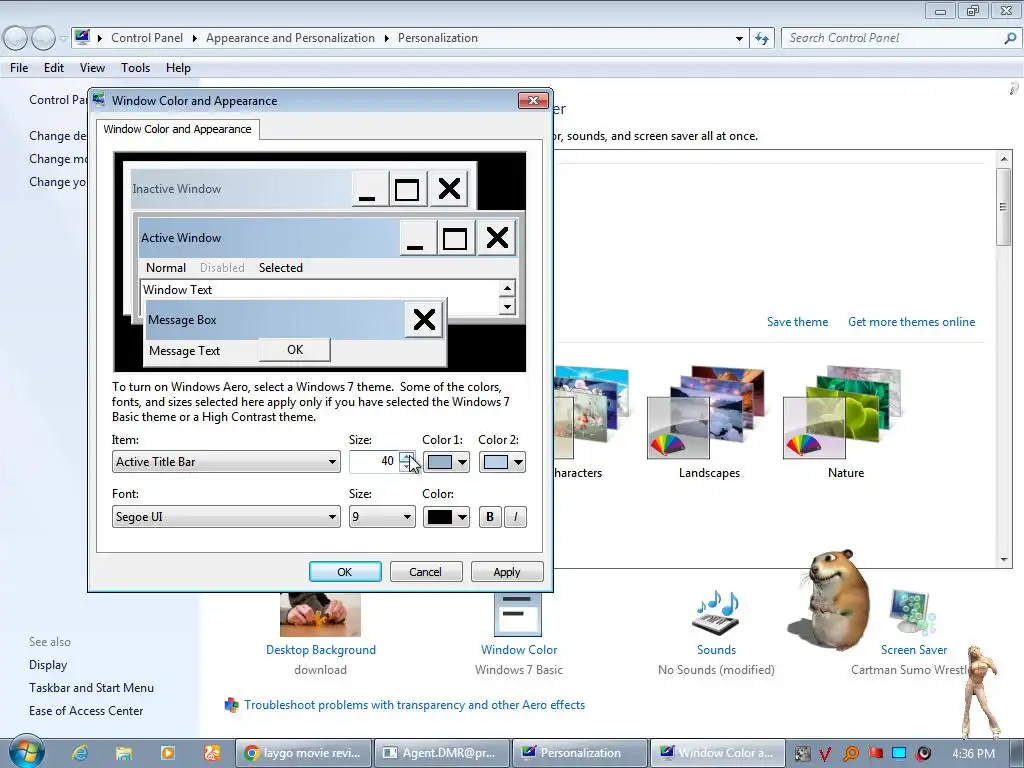
Task: Open the media player taskbar icon
Action: tap(168, 753)
